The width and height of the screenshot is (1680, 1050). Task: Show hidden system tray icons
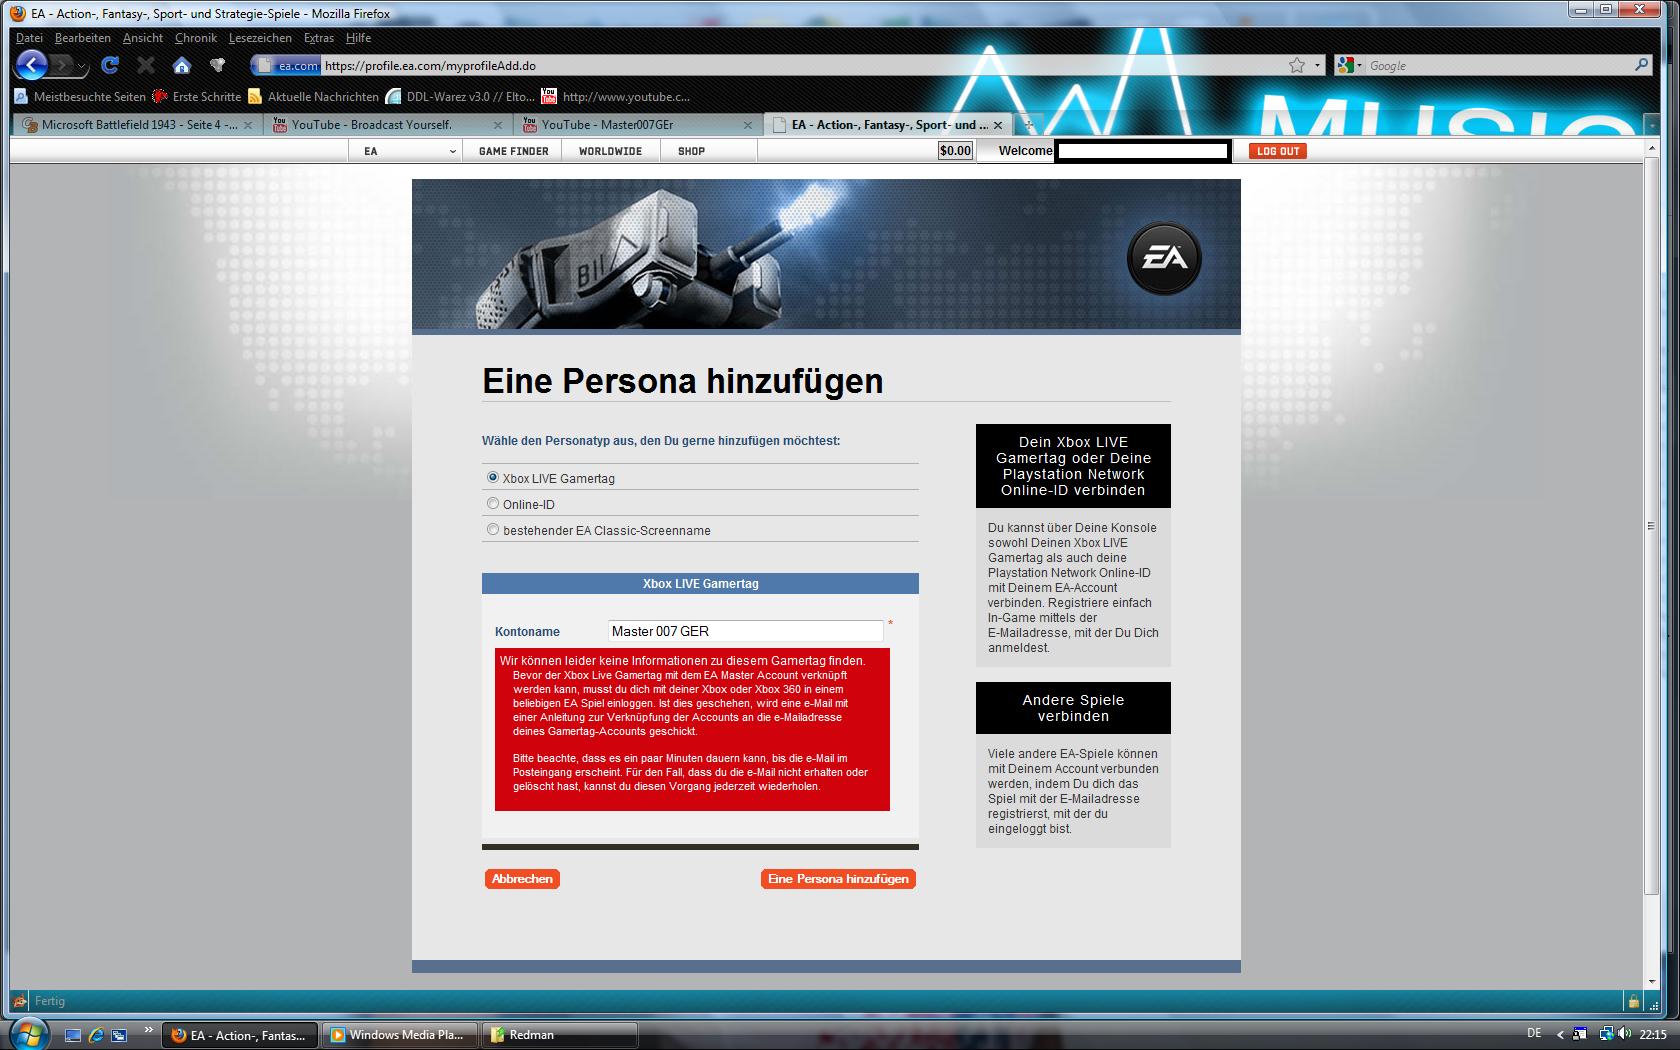1559,1035
